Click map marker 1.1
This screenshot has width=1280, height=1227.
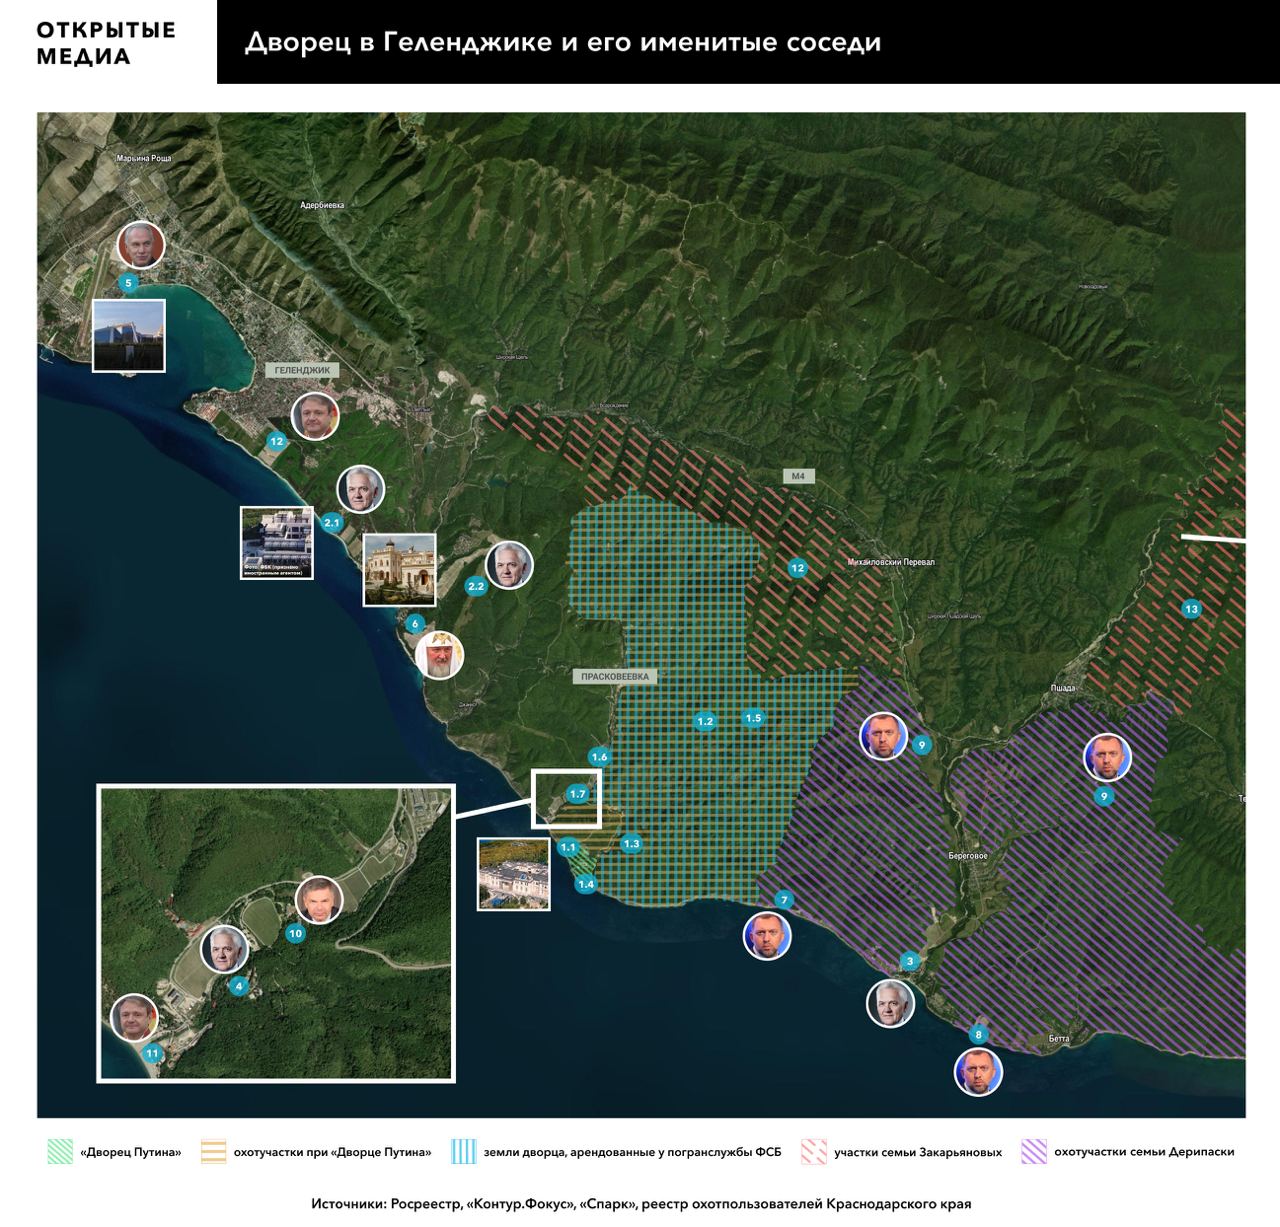[568, 847]
